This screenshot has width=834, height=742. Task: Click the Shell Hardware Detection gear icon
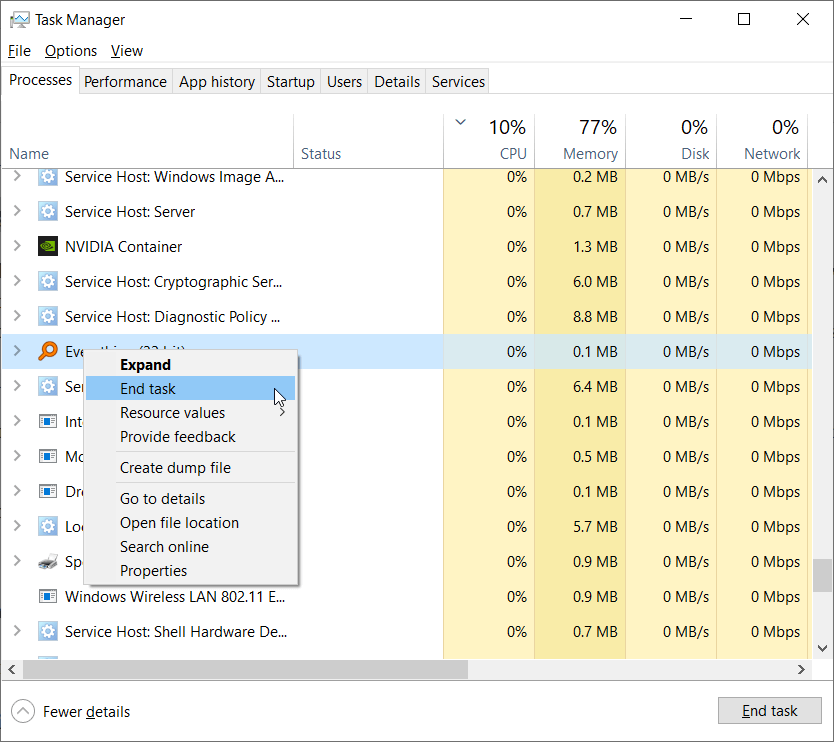[x=48, y=631]
